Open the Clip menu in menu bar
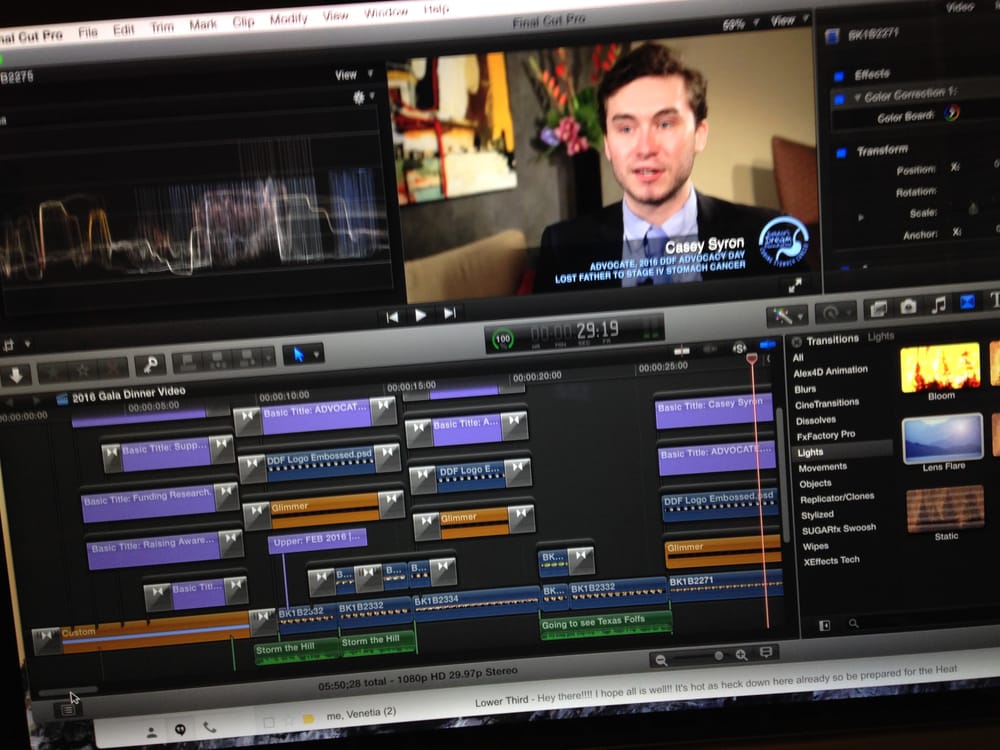 [x=244, y=21]
